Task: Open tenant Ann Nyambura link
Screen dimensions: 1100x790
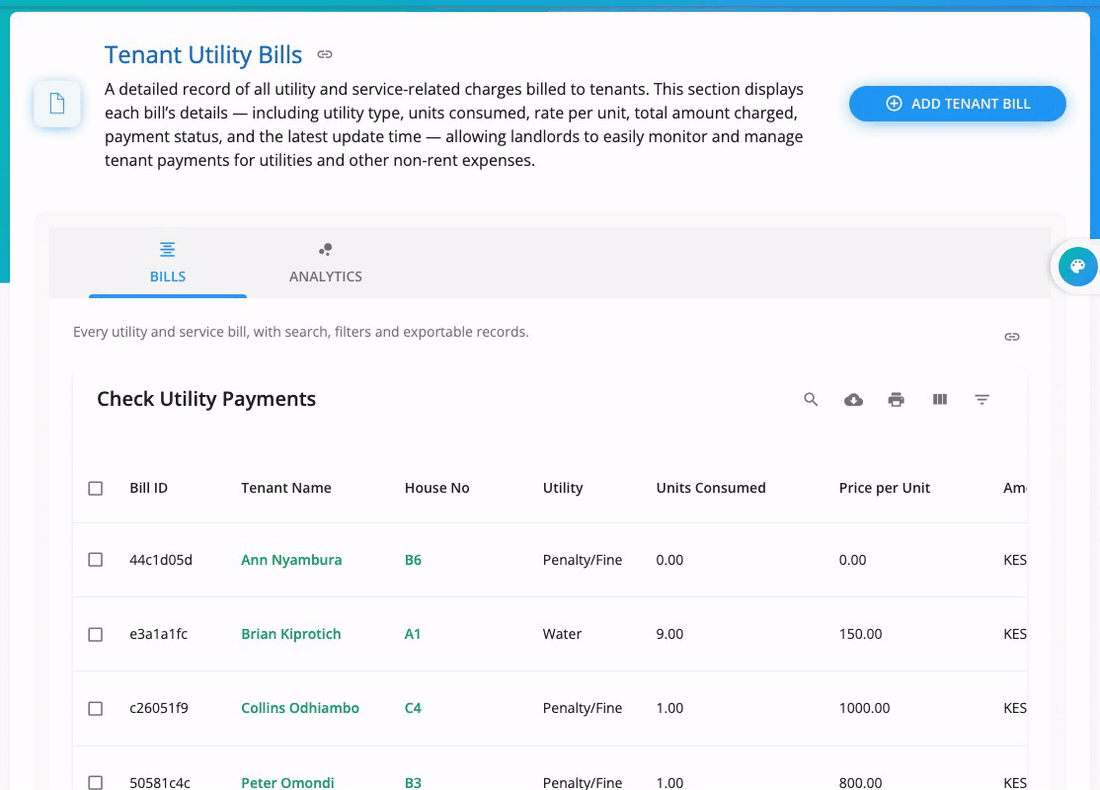Action: pyautogui.click(x=291, y=560)
